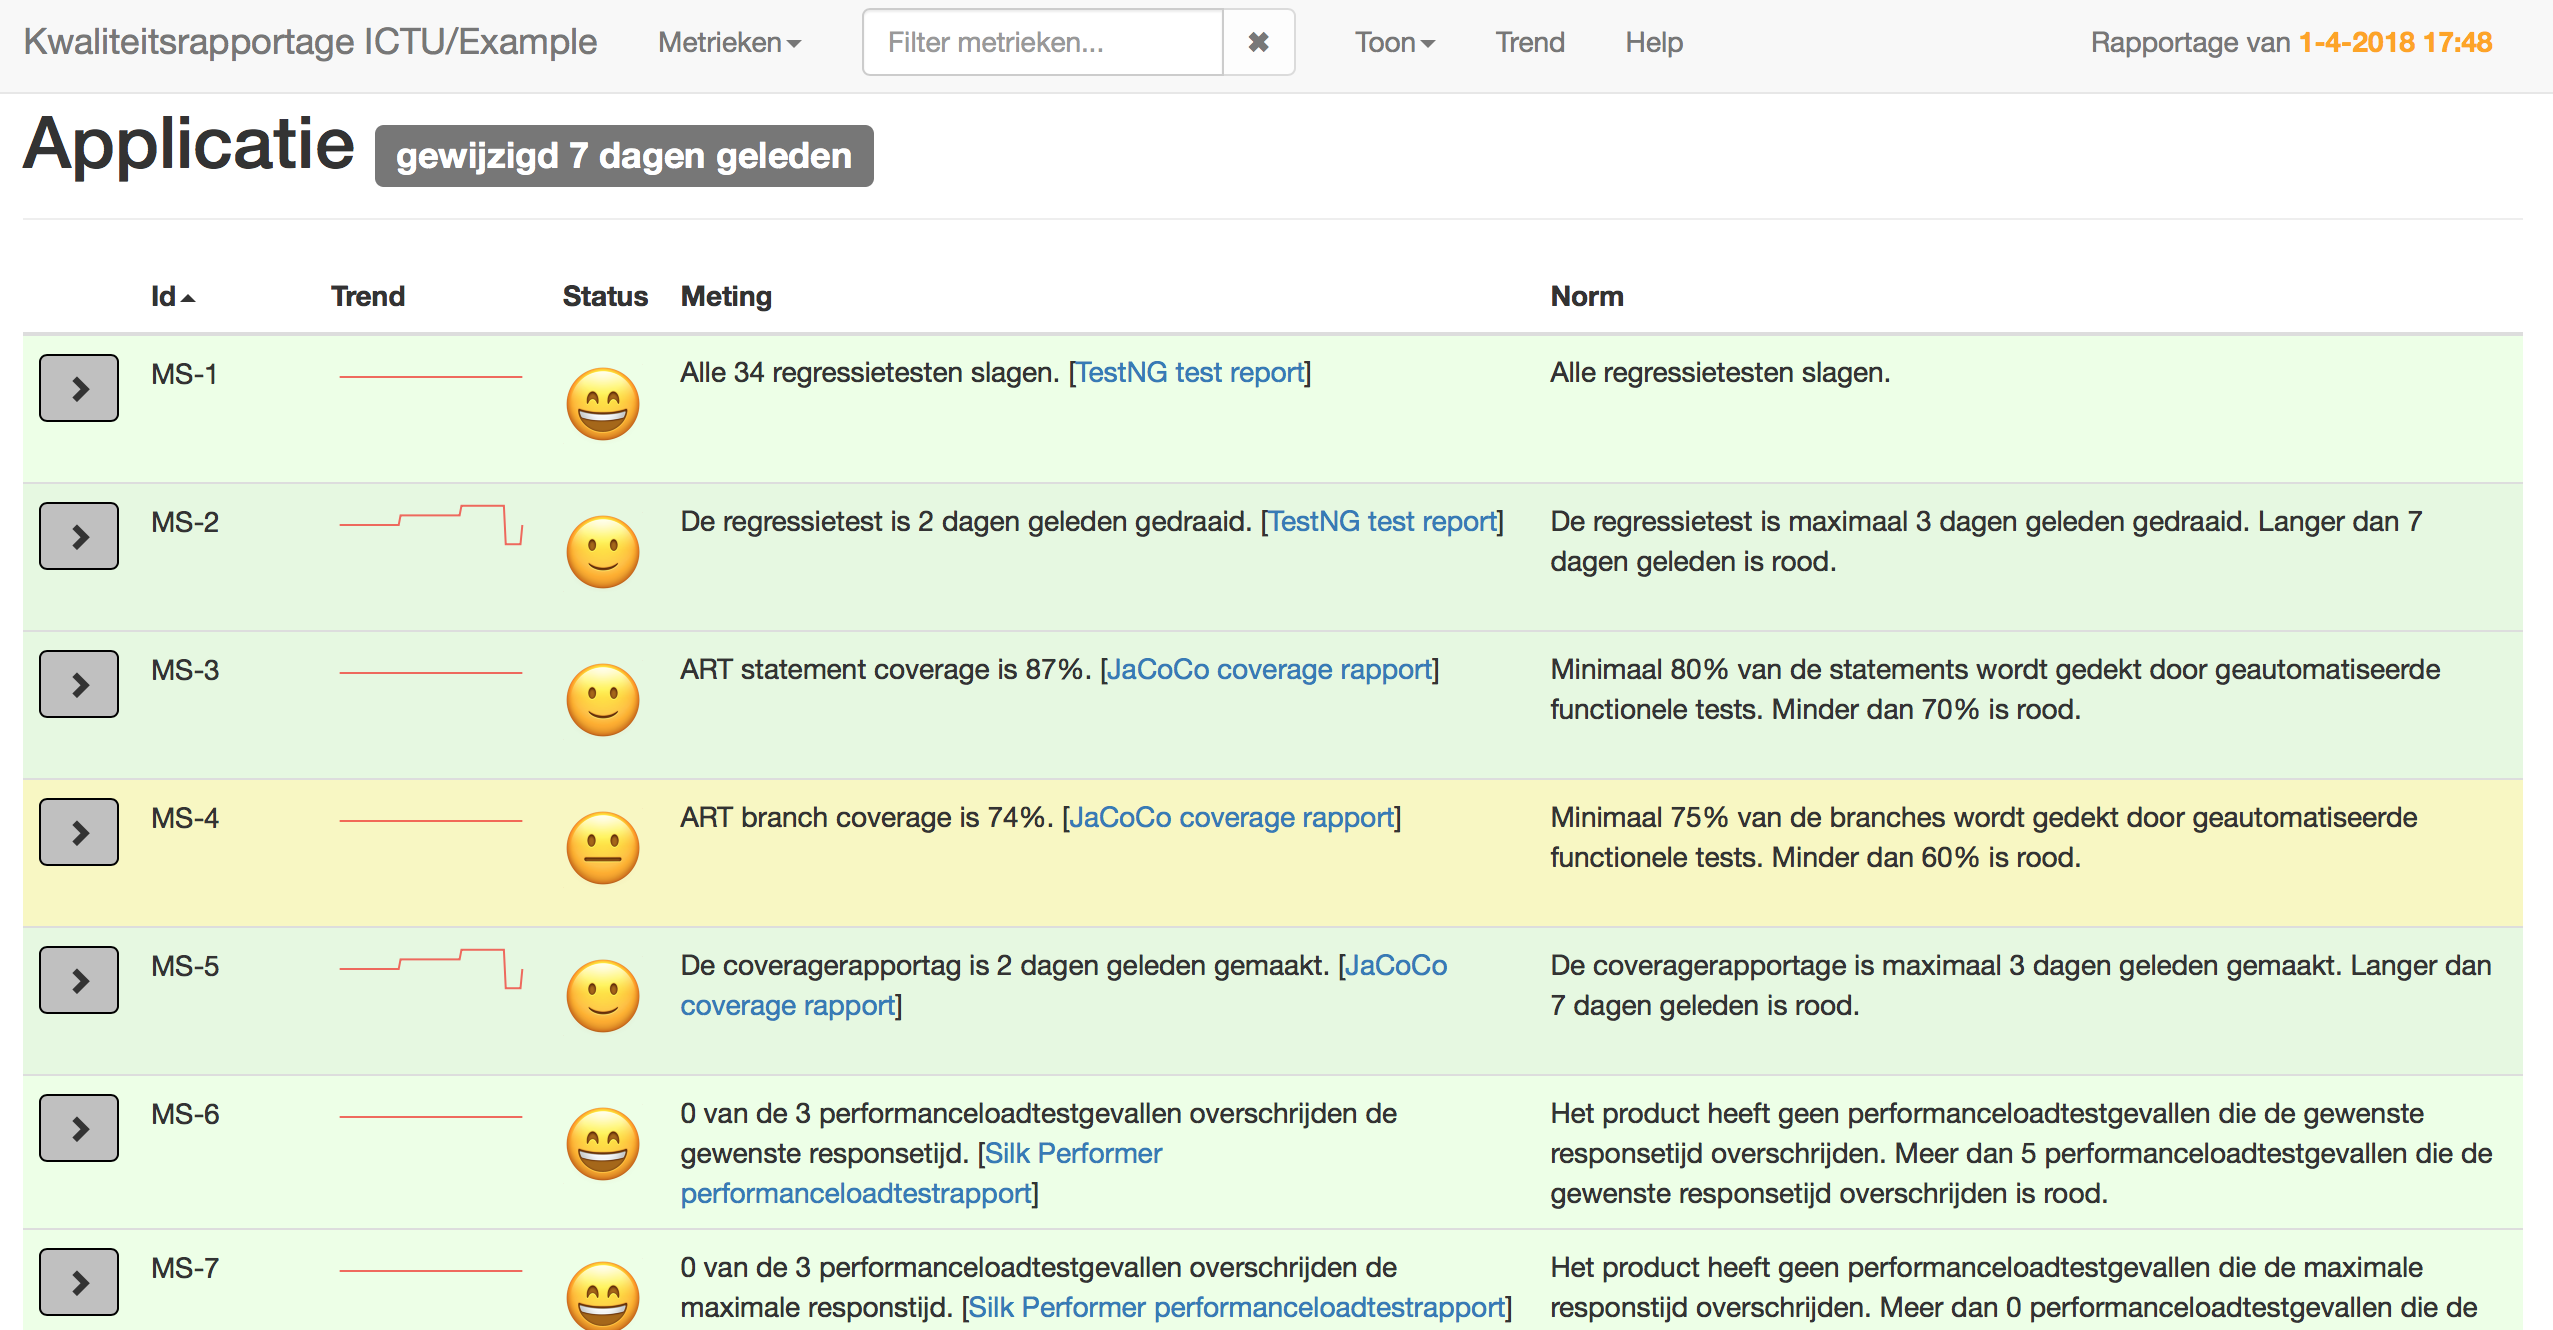2553x1330 pixels.
Task: Click the MS-4 trend sparkline
Action: [431, 821]
